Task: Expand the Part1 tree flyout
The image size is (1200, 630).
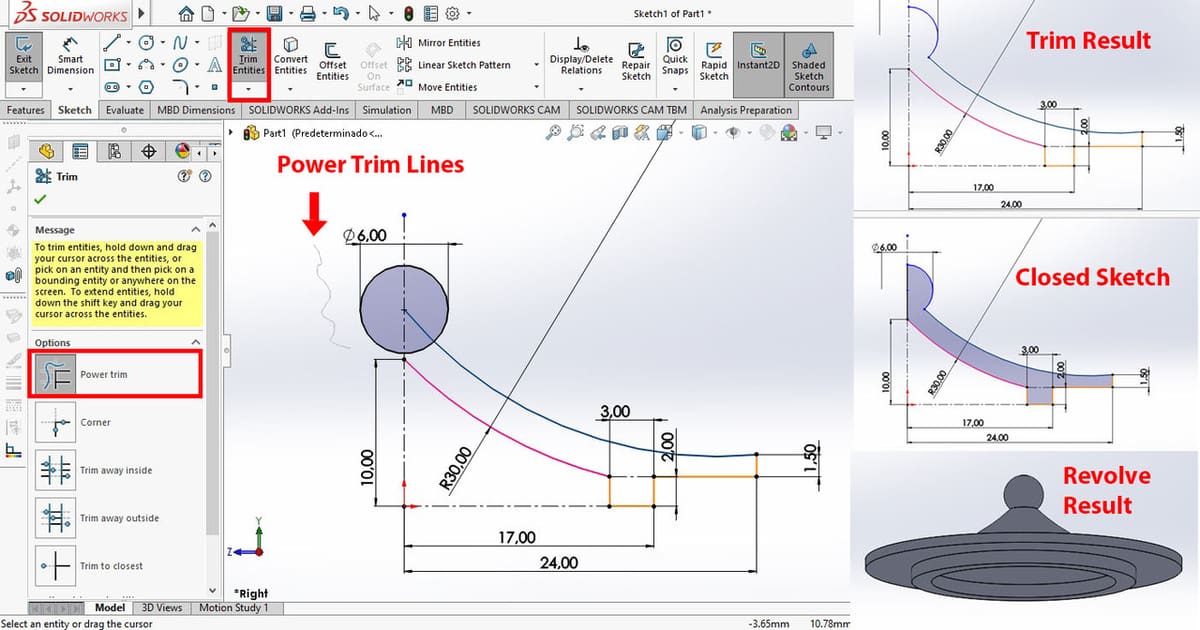Action: tap(233, 132)
